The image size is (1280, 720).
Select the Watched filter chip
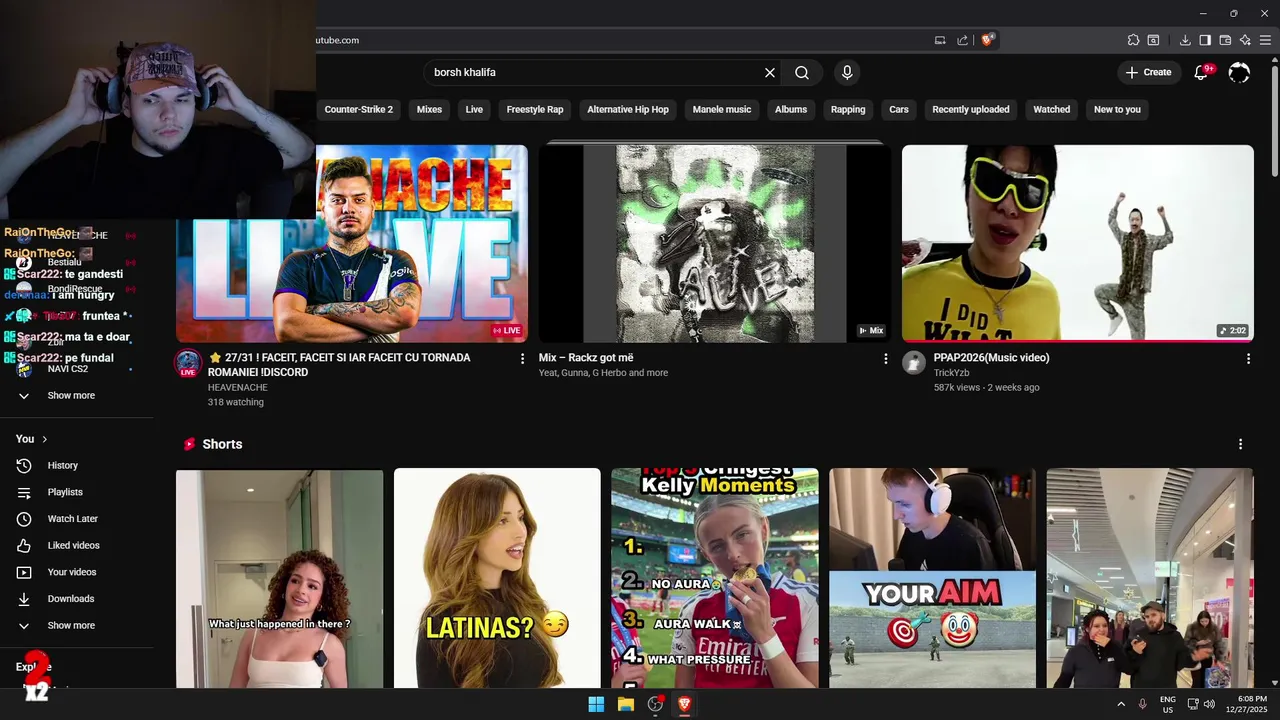pos(1052,109)
